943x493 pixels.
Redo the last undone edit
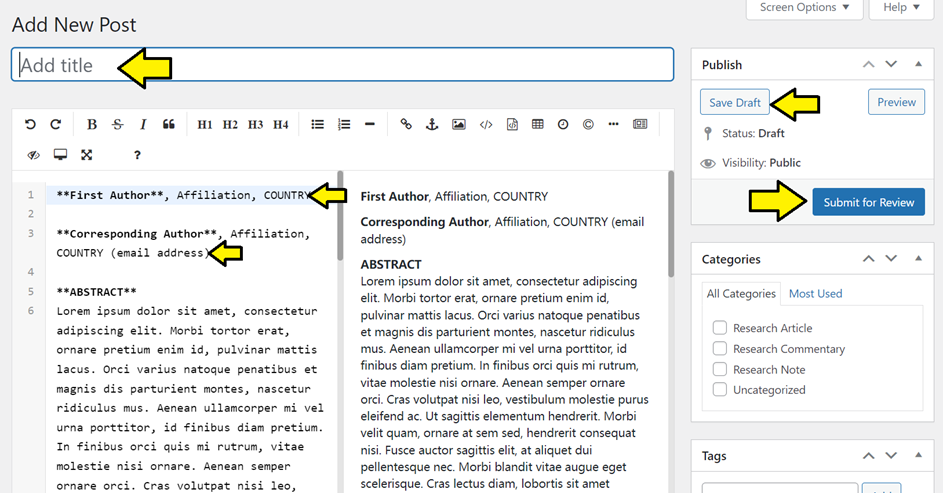pyautogui.click(x=55, y=124)
